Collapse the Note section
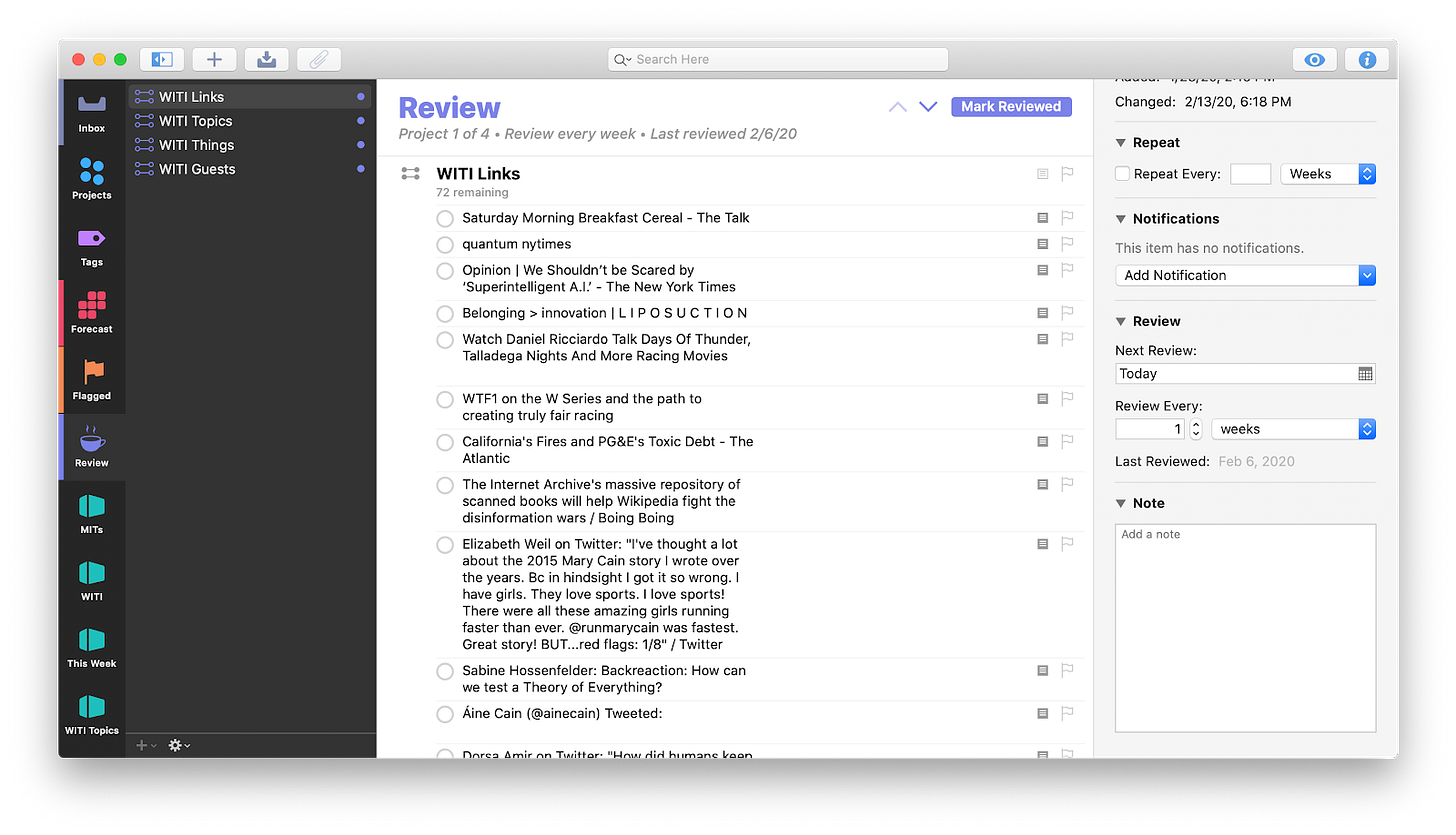The width and height of the screenshot is (1456, 835). click(1121, 504)
